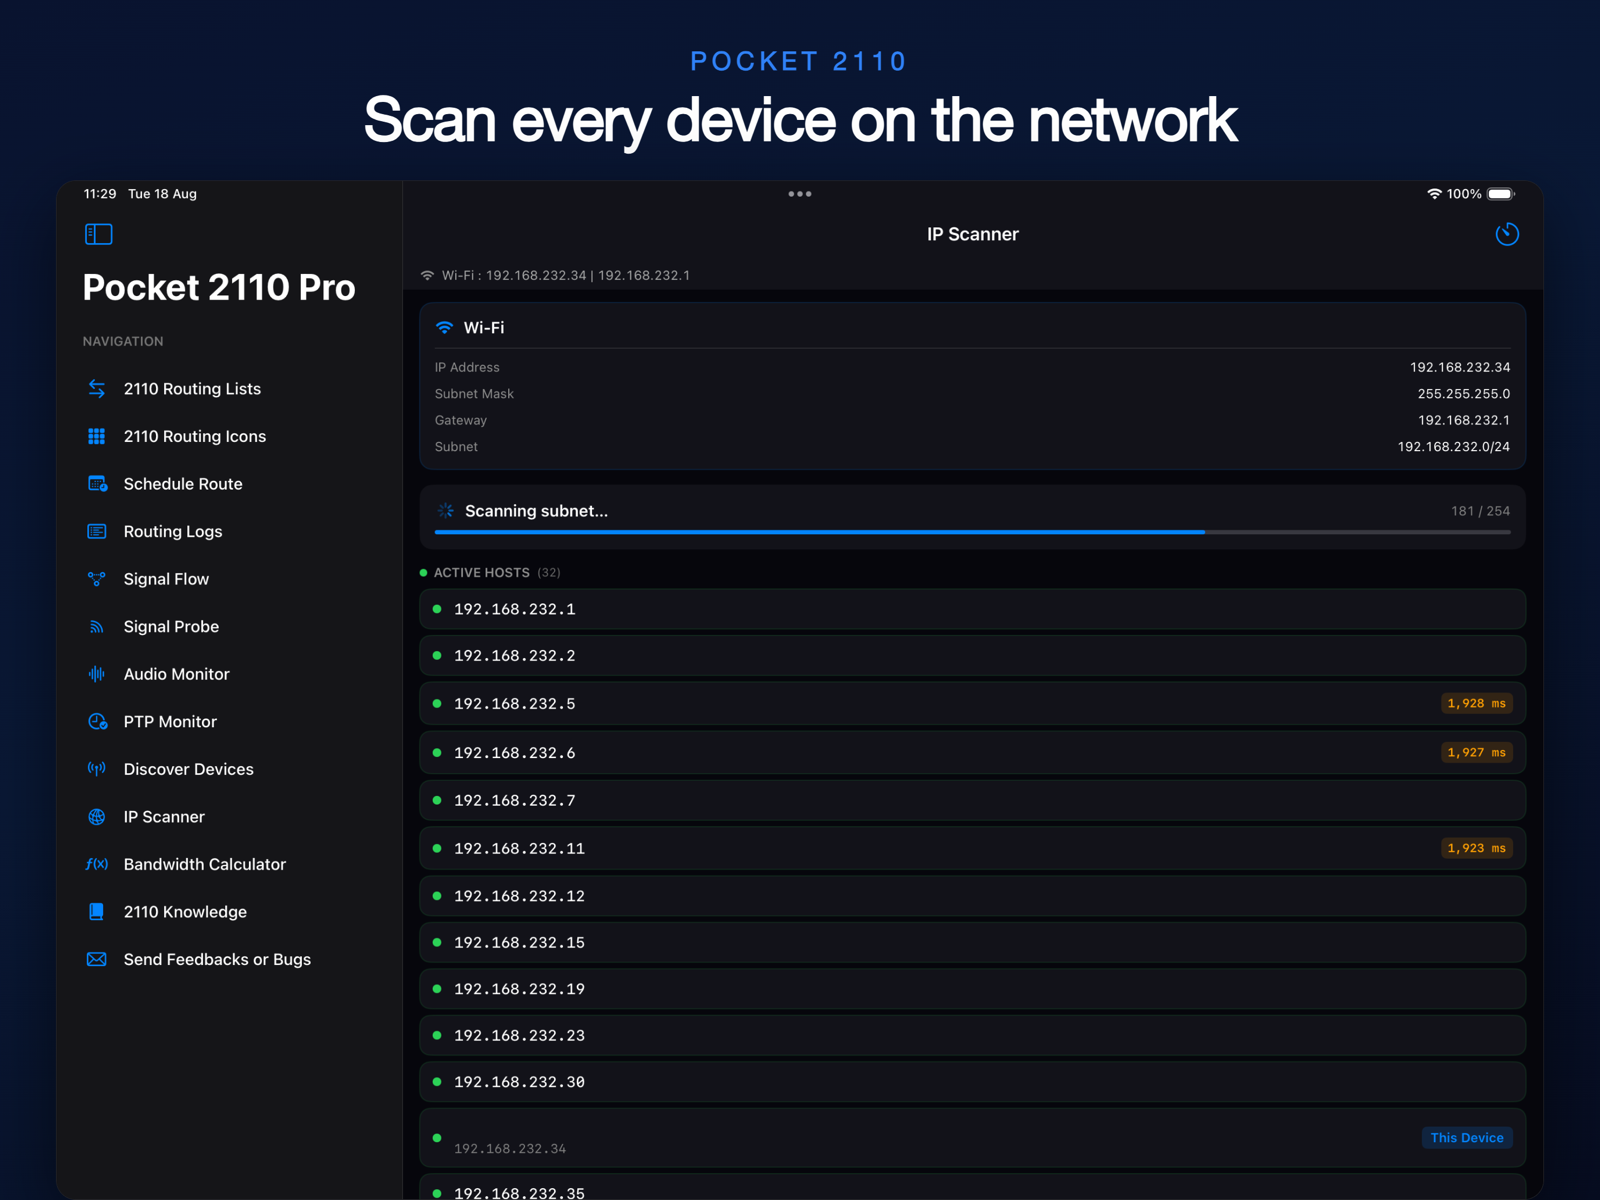Tap the battery indicator in status bar
Screen dimensions: 1600x1200
click(x=1500, y=194)
